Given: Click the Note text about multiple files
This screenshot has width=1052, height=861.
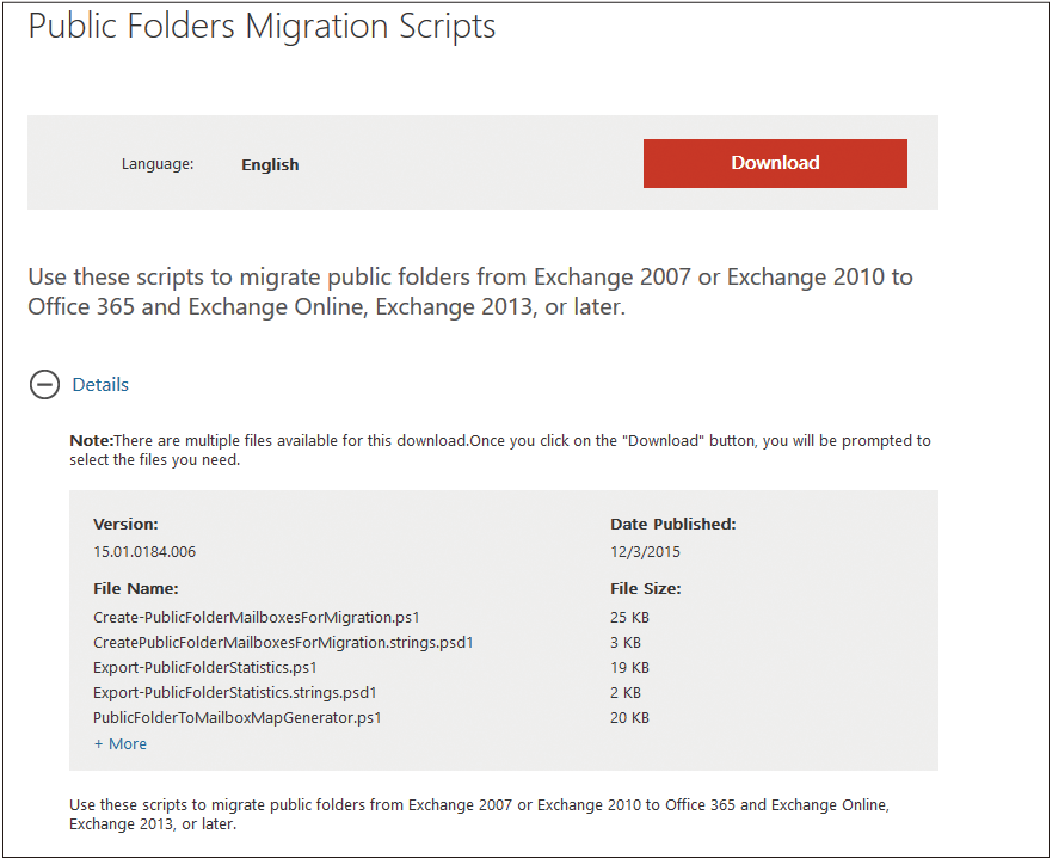Looking at the screenshot, I should tap(500, 450).
